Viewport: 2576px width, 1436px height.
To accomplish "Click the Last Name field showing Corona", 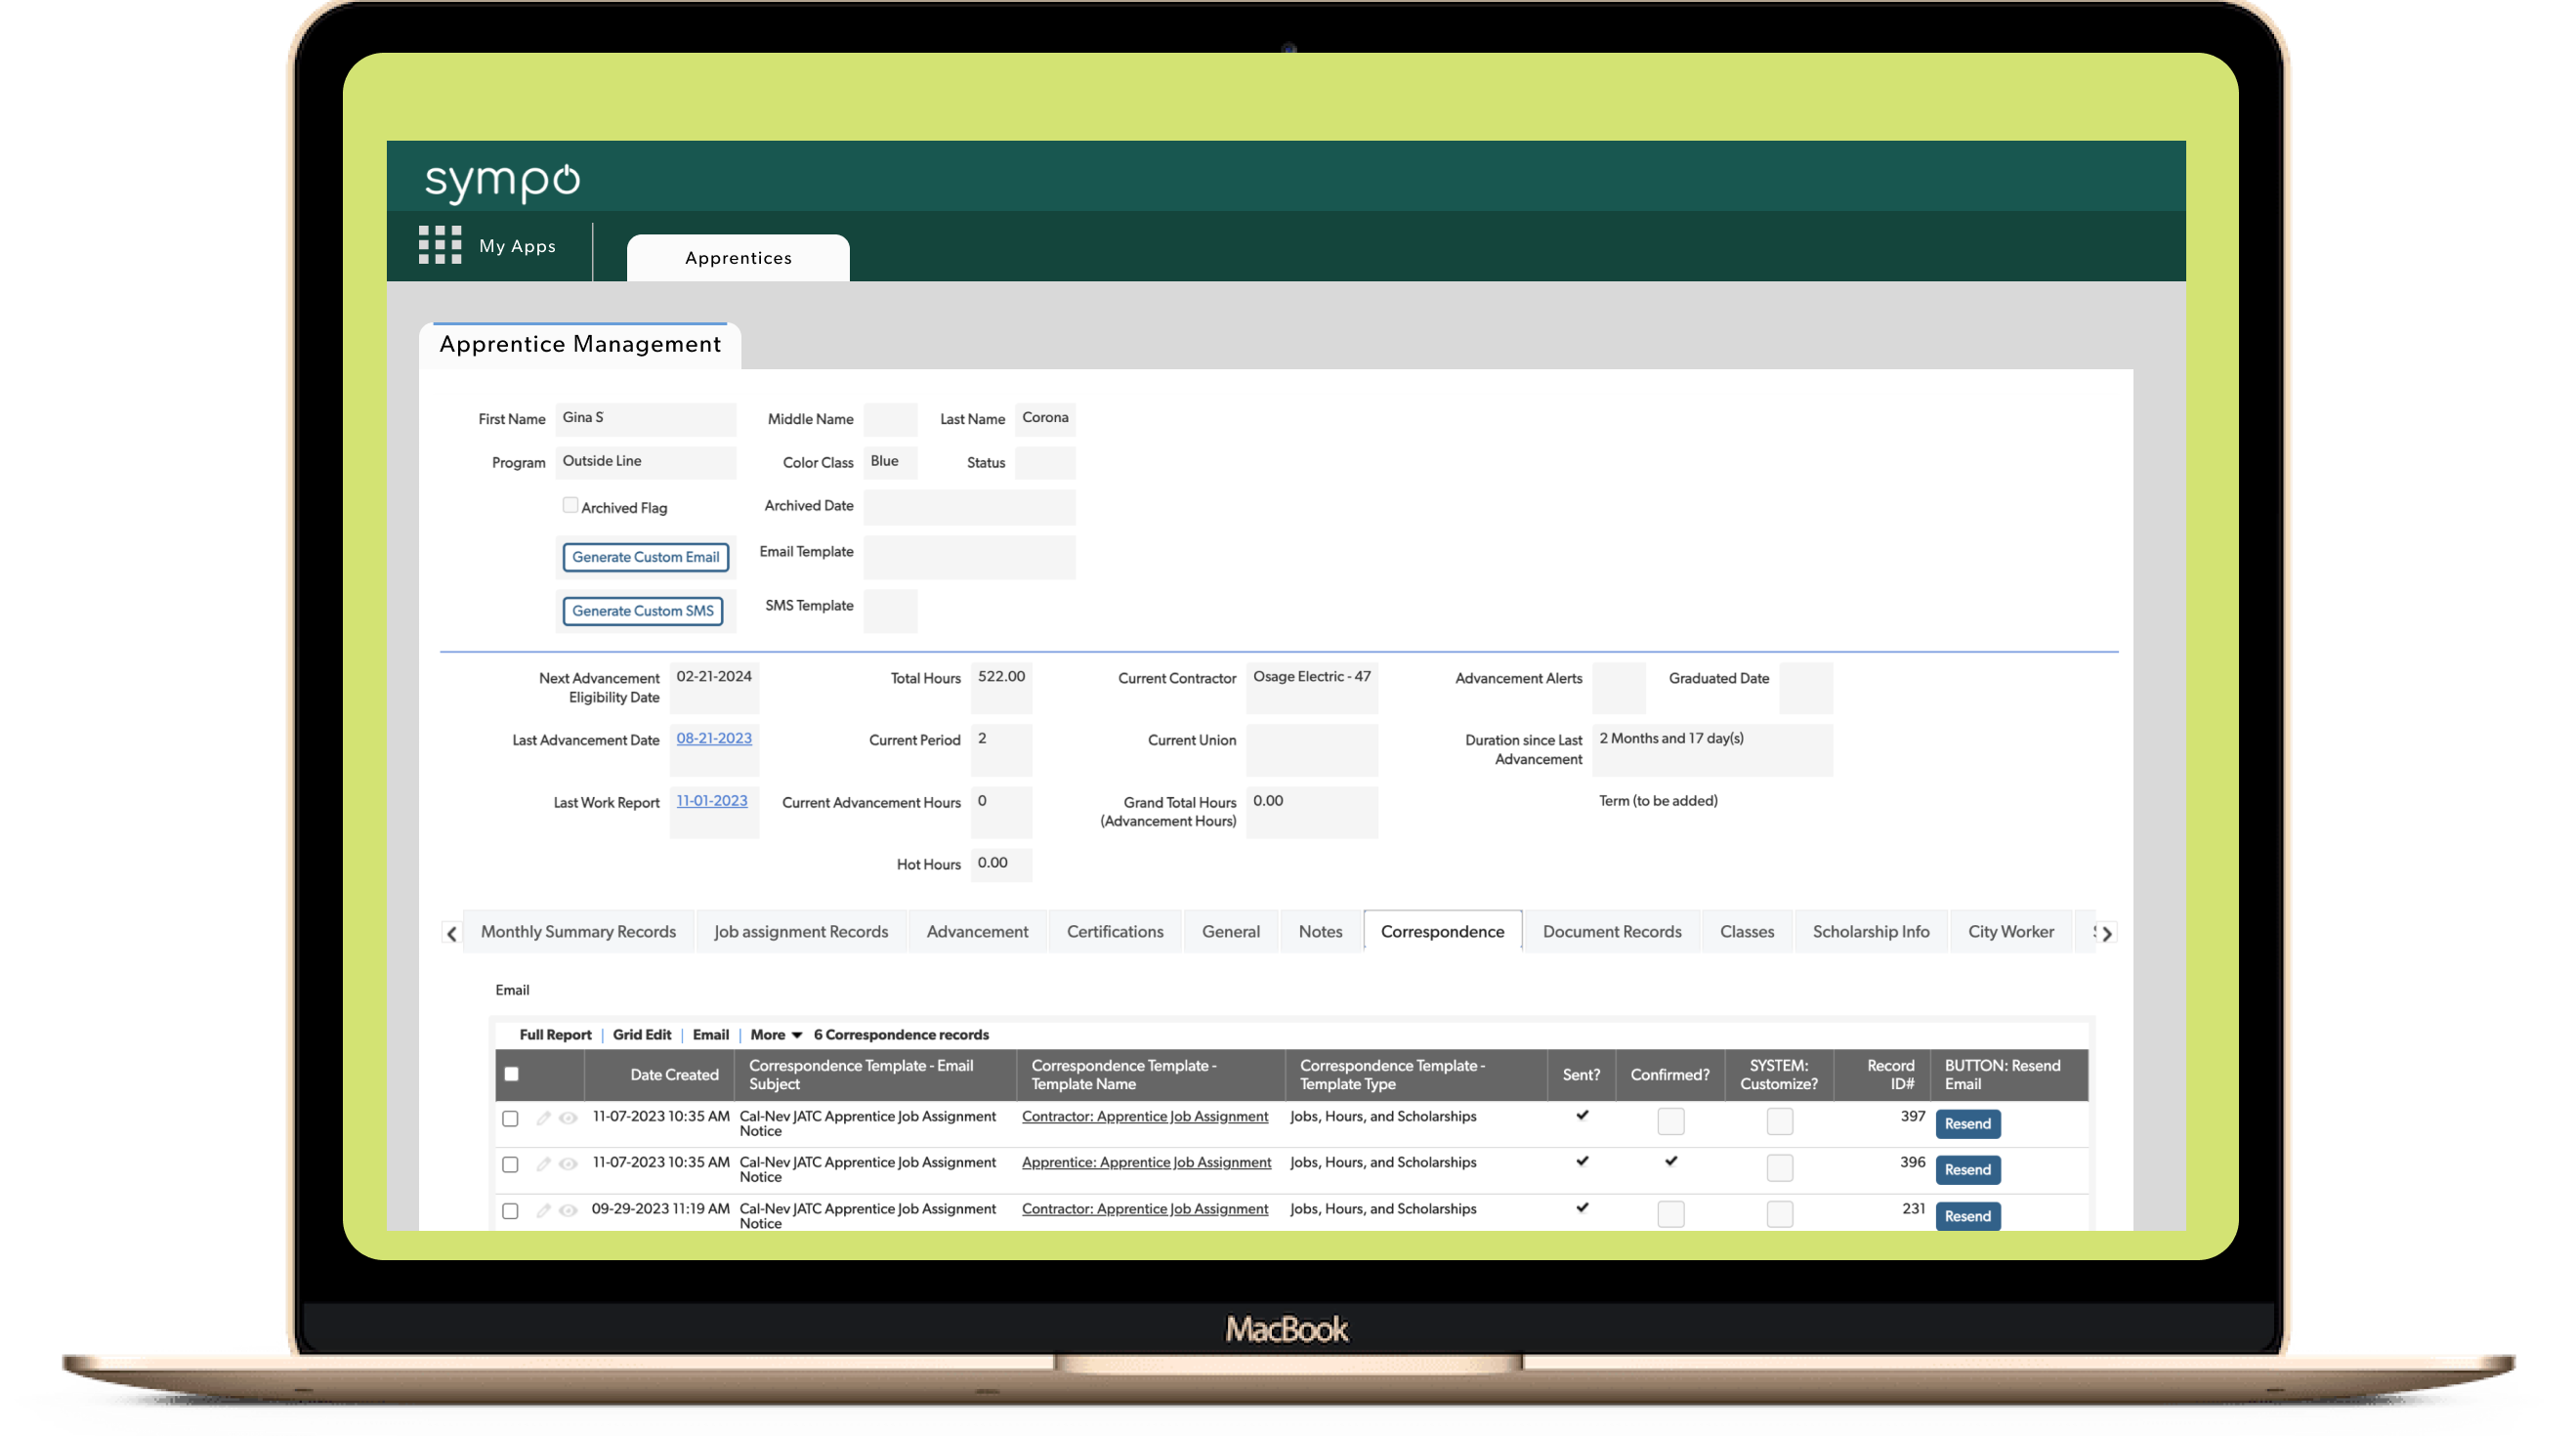I will coord(1045,419).
